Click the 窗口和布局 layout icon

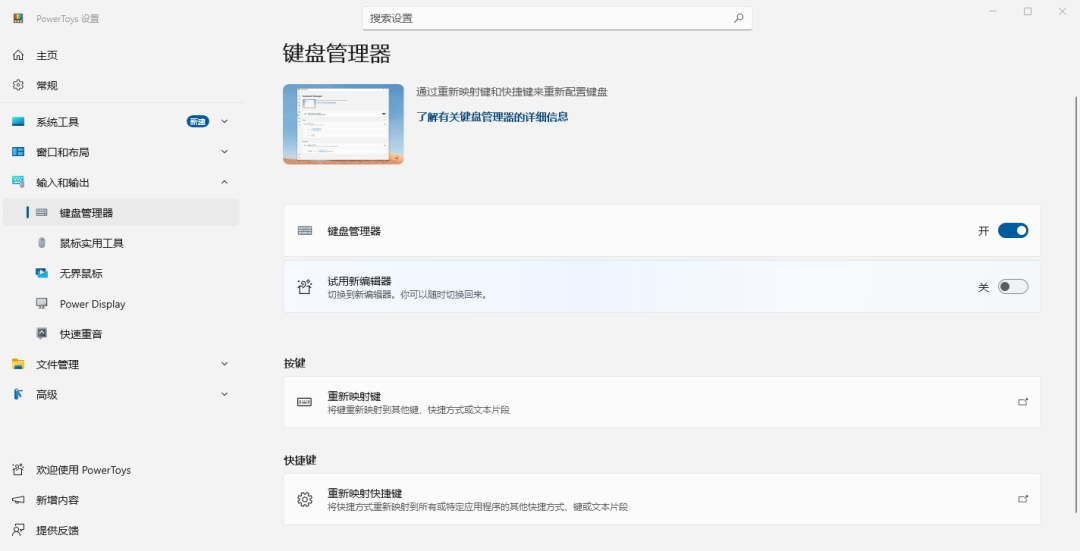19,152
